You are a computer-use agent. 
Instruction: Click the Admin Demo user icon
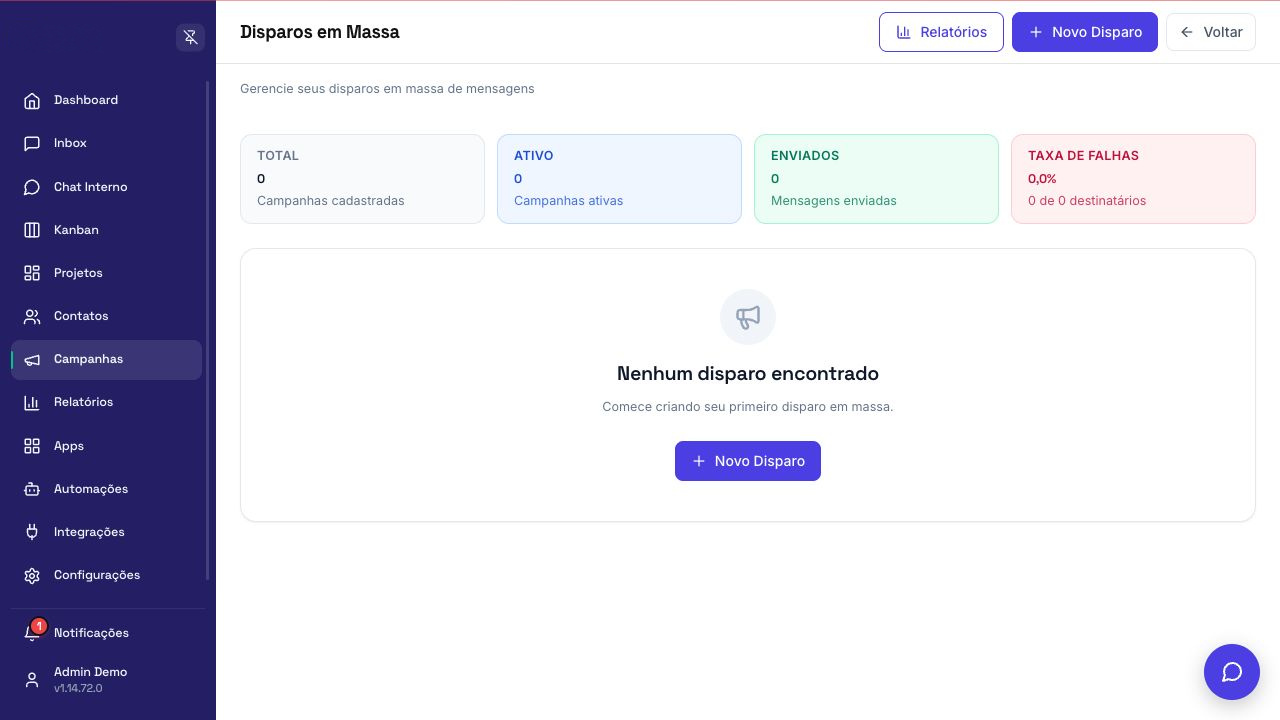click(x=32, y=680)
